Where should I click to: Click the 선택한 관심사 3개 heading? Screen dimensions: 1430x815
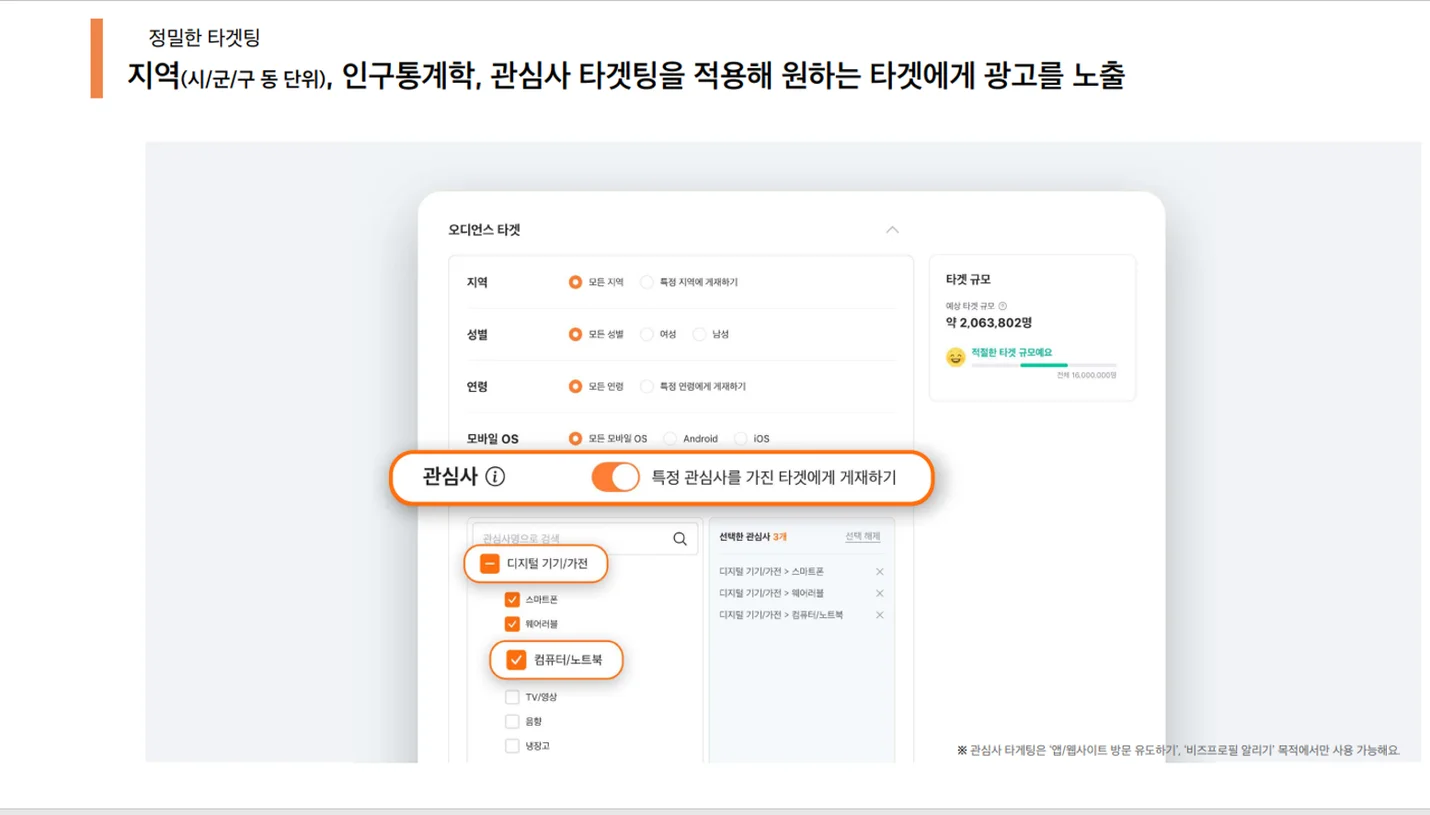click(753, 537)
